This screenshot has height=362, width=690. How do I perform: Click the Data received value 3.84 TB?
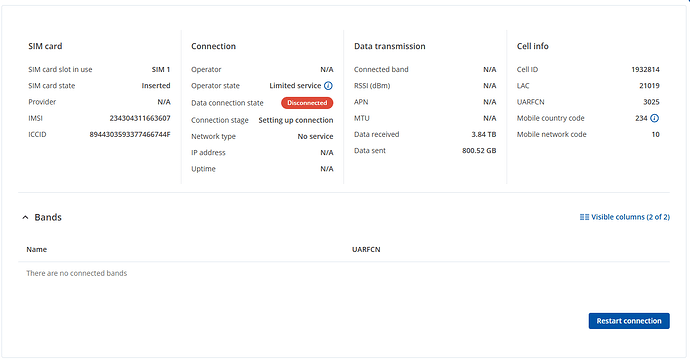click(484, 135)
